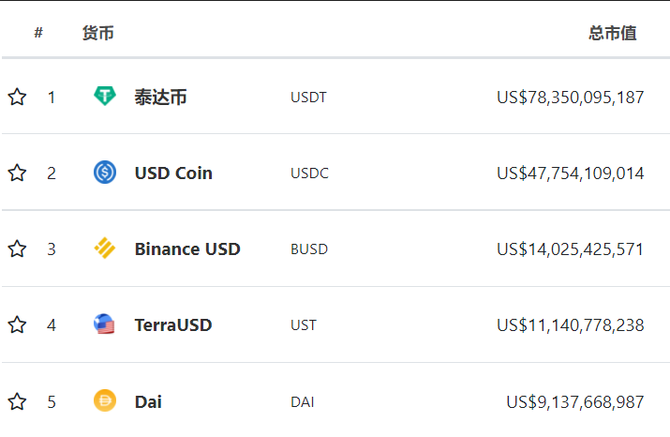Click the TerraUSD coin icon
This screenshot has width=670, height=437.
[104, 324]
